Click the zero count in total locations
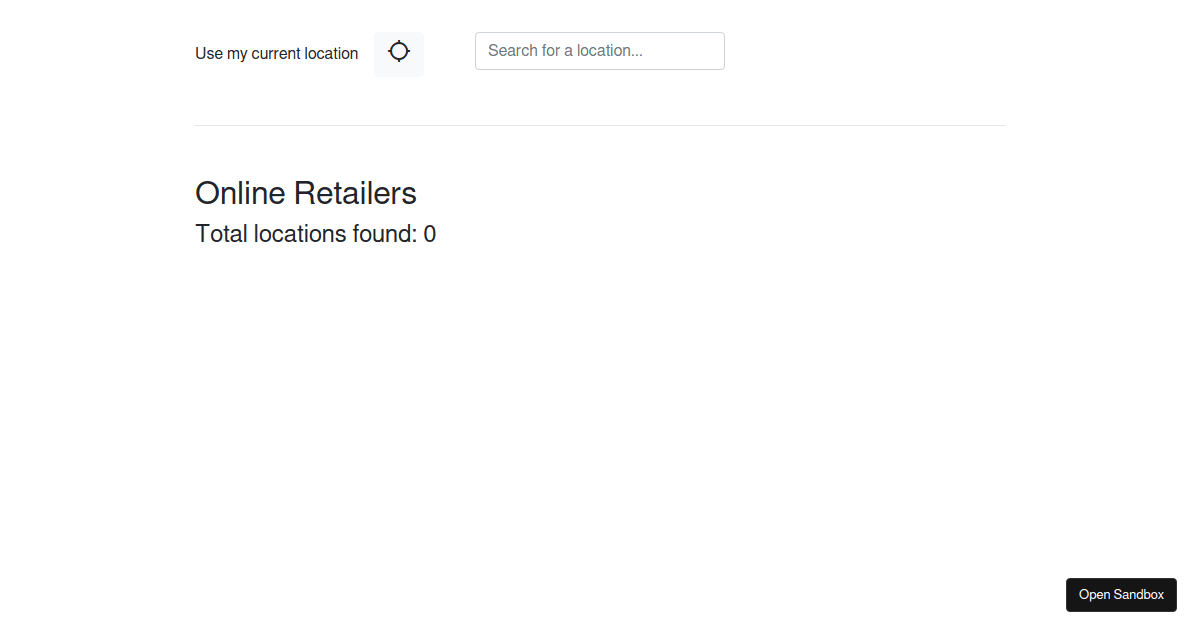1200x630 pixels. (430, 234)
